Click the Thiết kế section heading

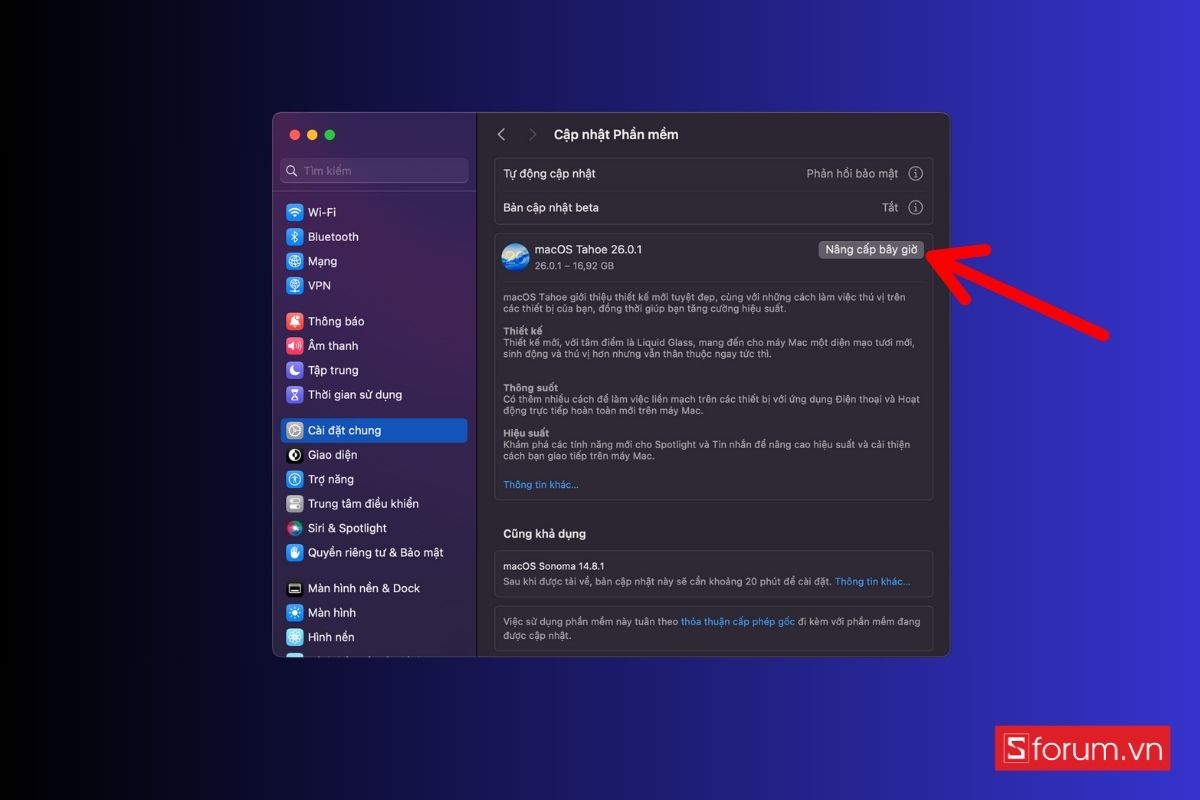pos(523,331)
